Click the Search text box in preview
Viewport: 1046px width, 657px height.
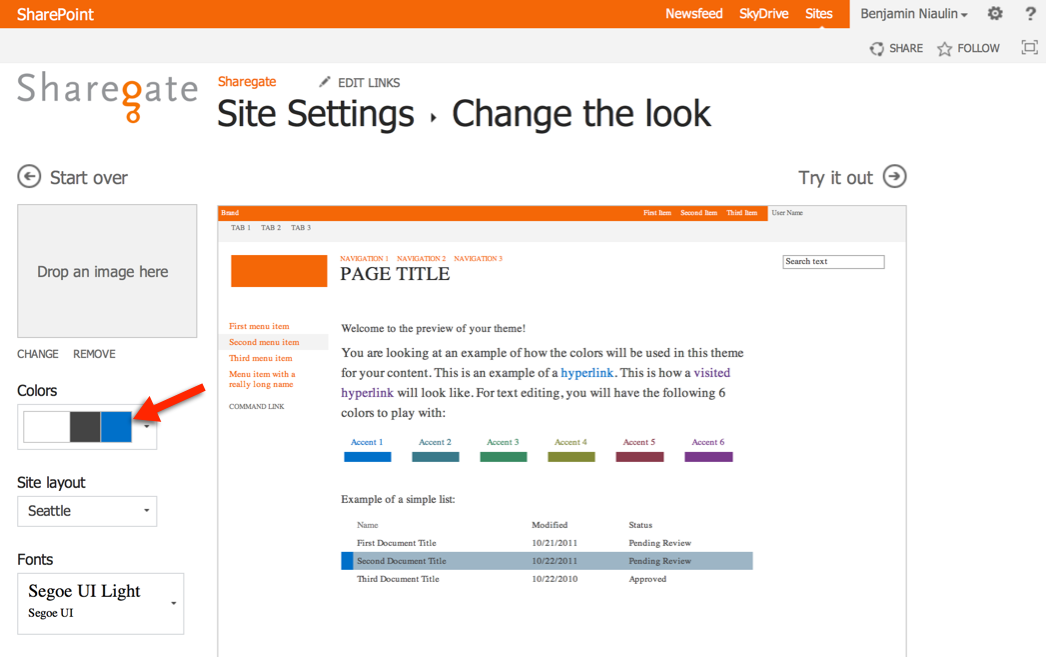pyautogui.click(x=833, y=261)
